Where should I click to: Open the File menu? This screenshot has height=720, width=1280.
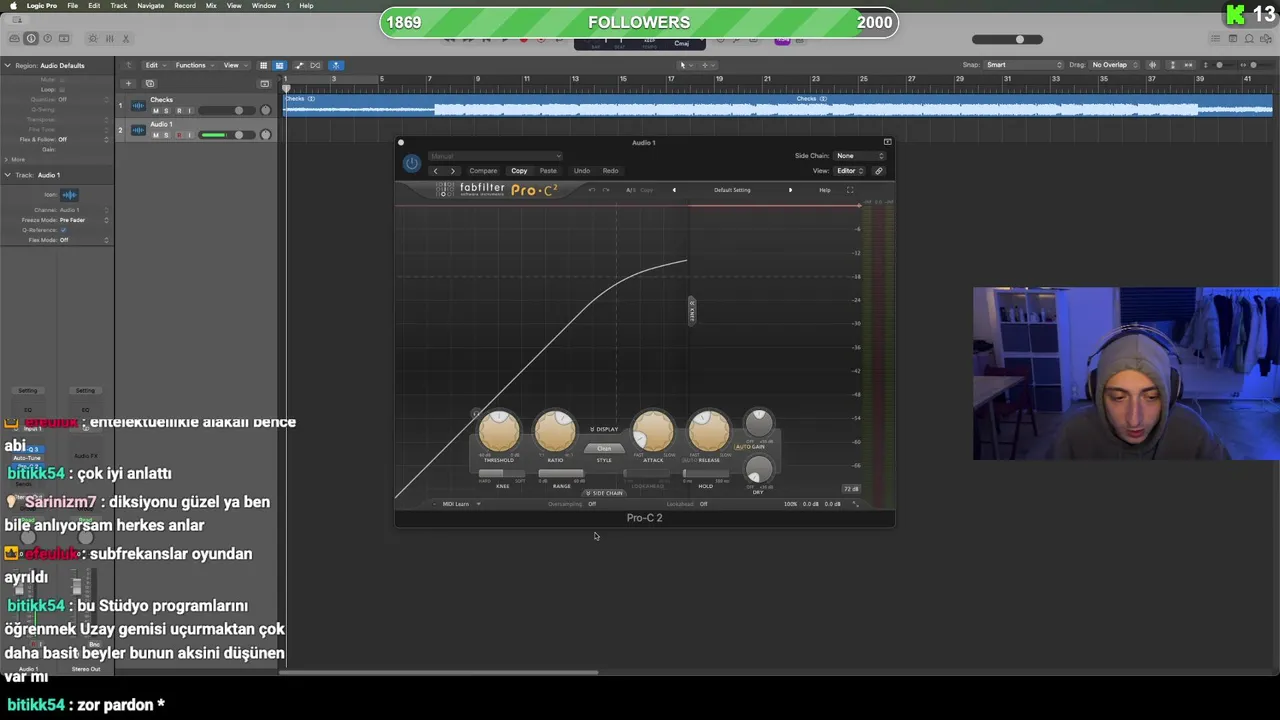tap(73, 6)
